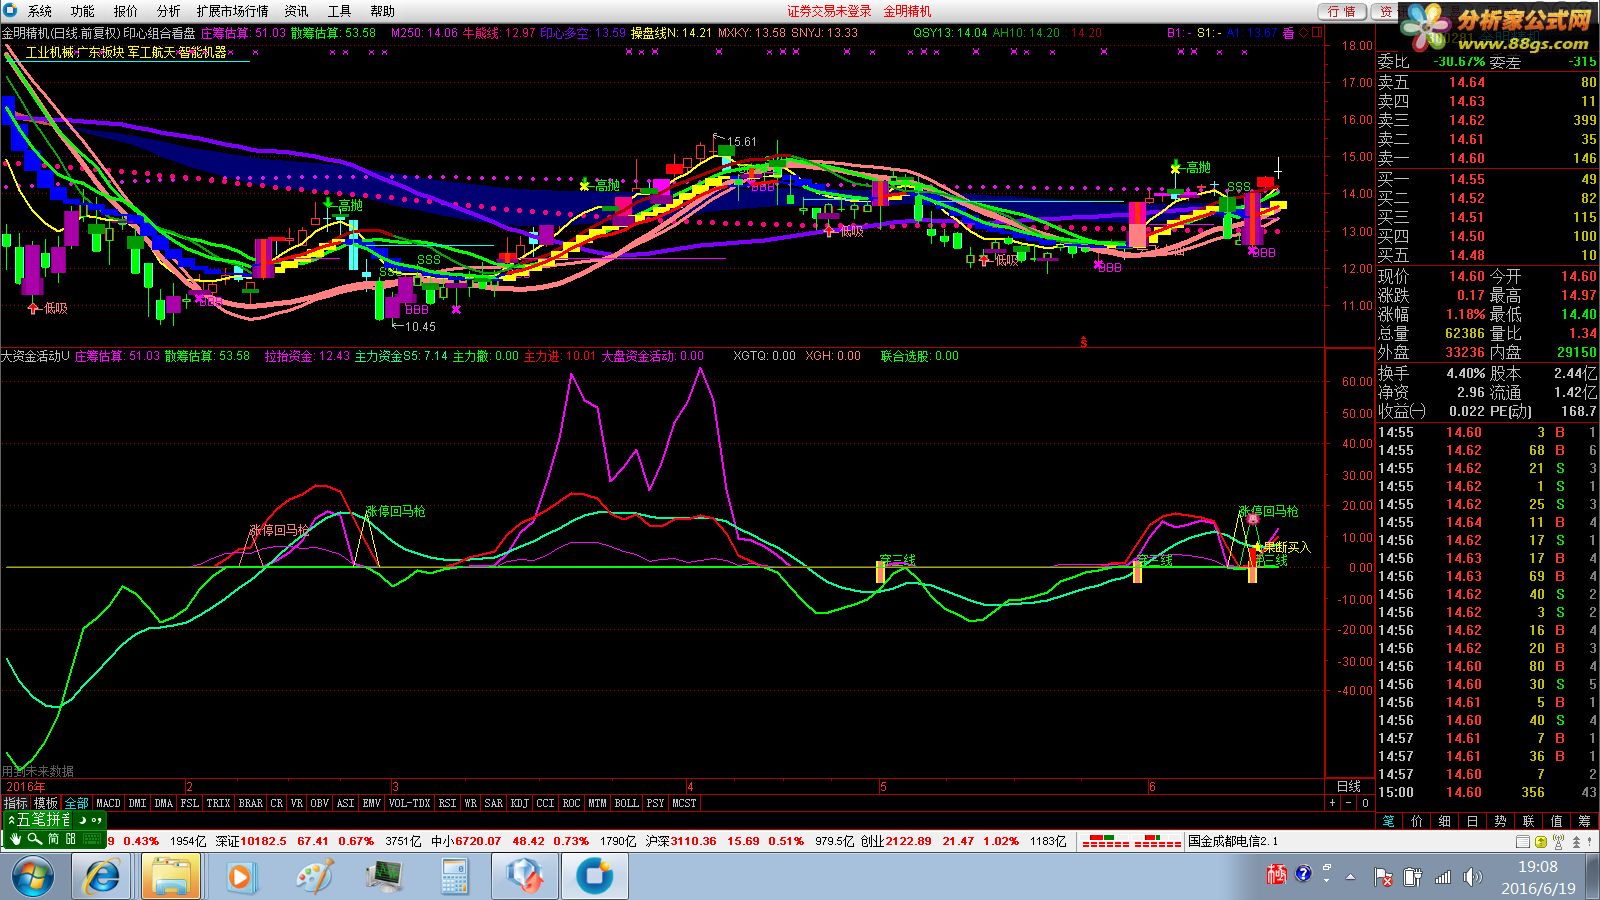Switch to the TRIX indicator
Viewport: 1600px width, 900px height.
[x=218, y=803]
